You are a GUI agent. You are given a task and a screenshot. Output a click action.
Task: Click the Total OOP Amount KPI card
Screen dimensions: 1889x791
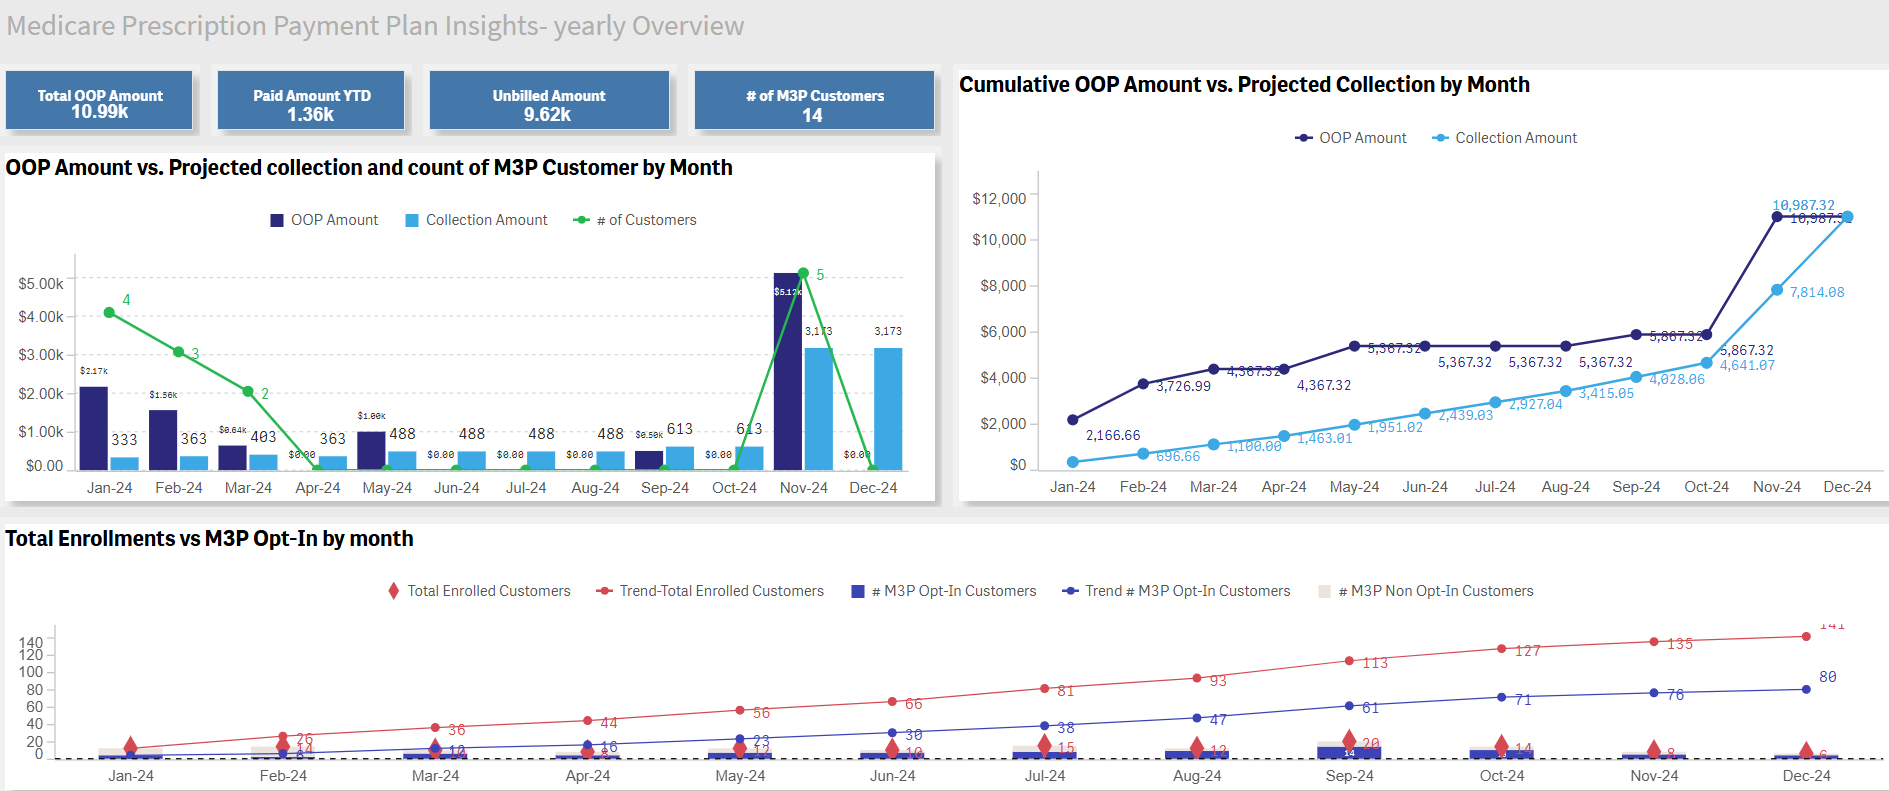[99, 101]
